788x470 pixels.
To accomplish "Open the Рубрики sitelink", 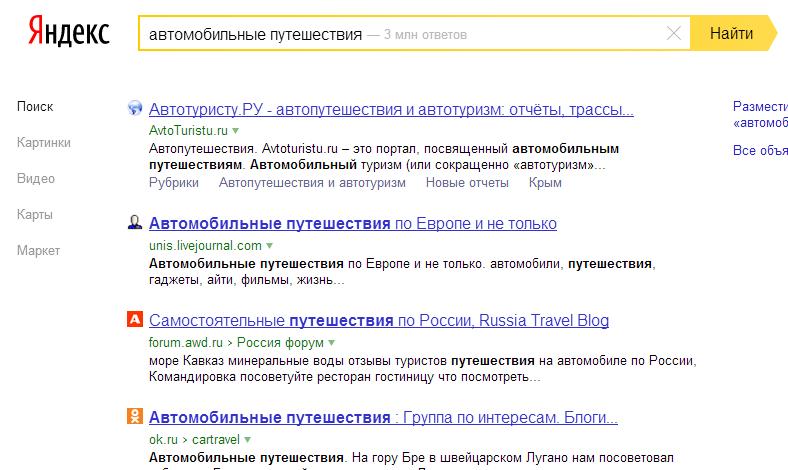I will click(174, 183).
